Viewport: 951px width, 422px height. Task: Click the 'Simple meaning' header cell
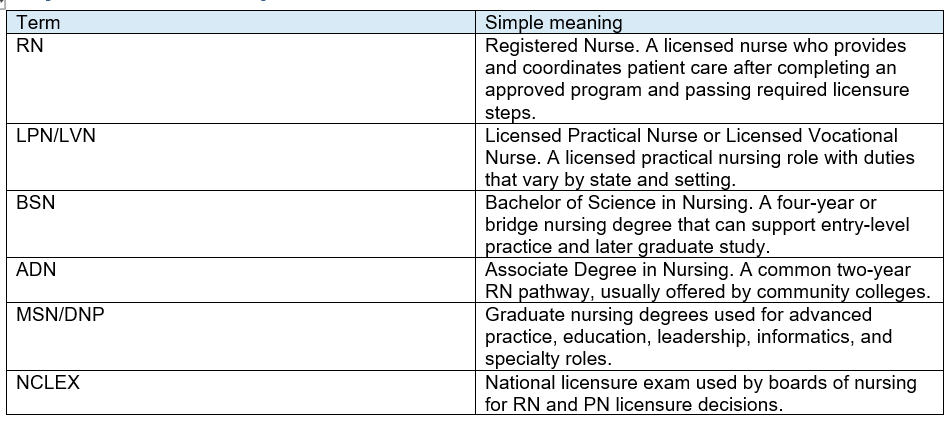coord(709,23)
